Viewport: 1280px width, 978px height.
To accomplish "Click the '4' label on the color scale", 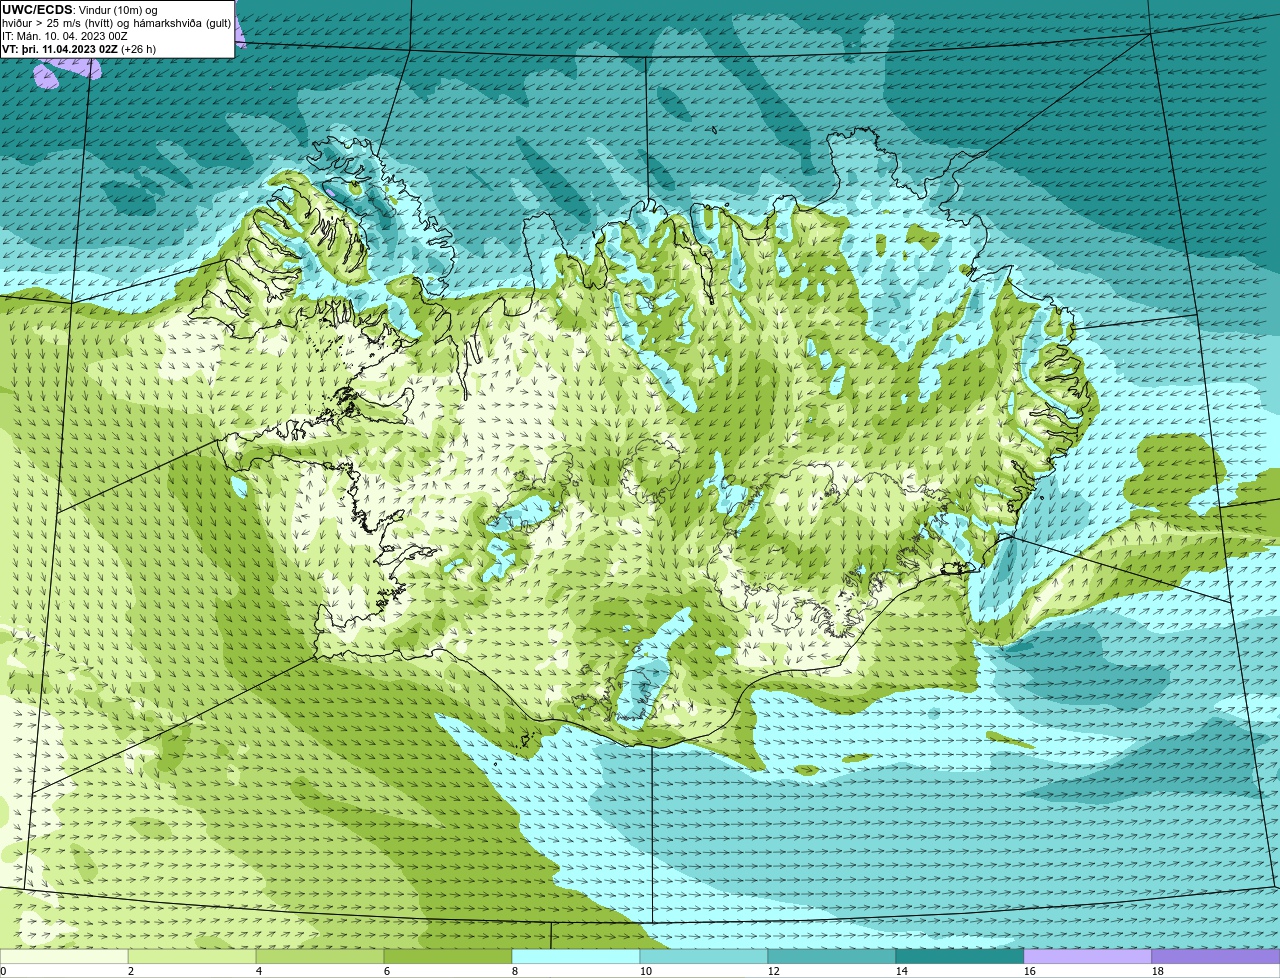I will (x=259, y=971).
